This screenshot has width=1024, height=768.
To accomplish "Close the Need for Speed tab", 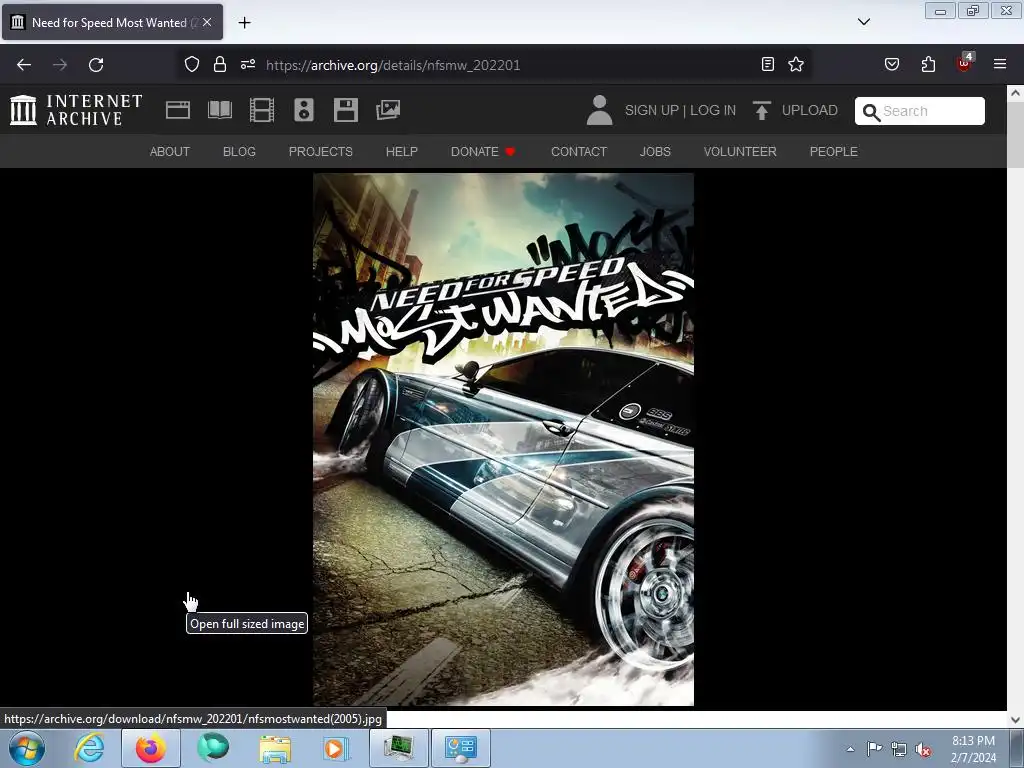I will pos(207,22).
